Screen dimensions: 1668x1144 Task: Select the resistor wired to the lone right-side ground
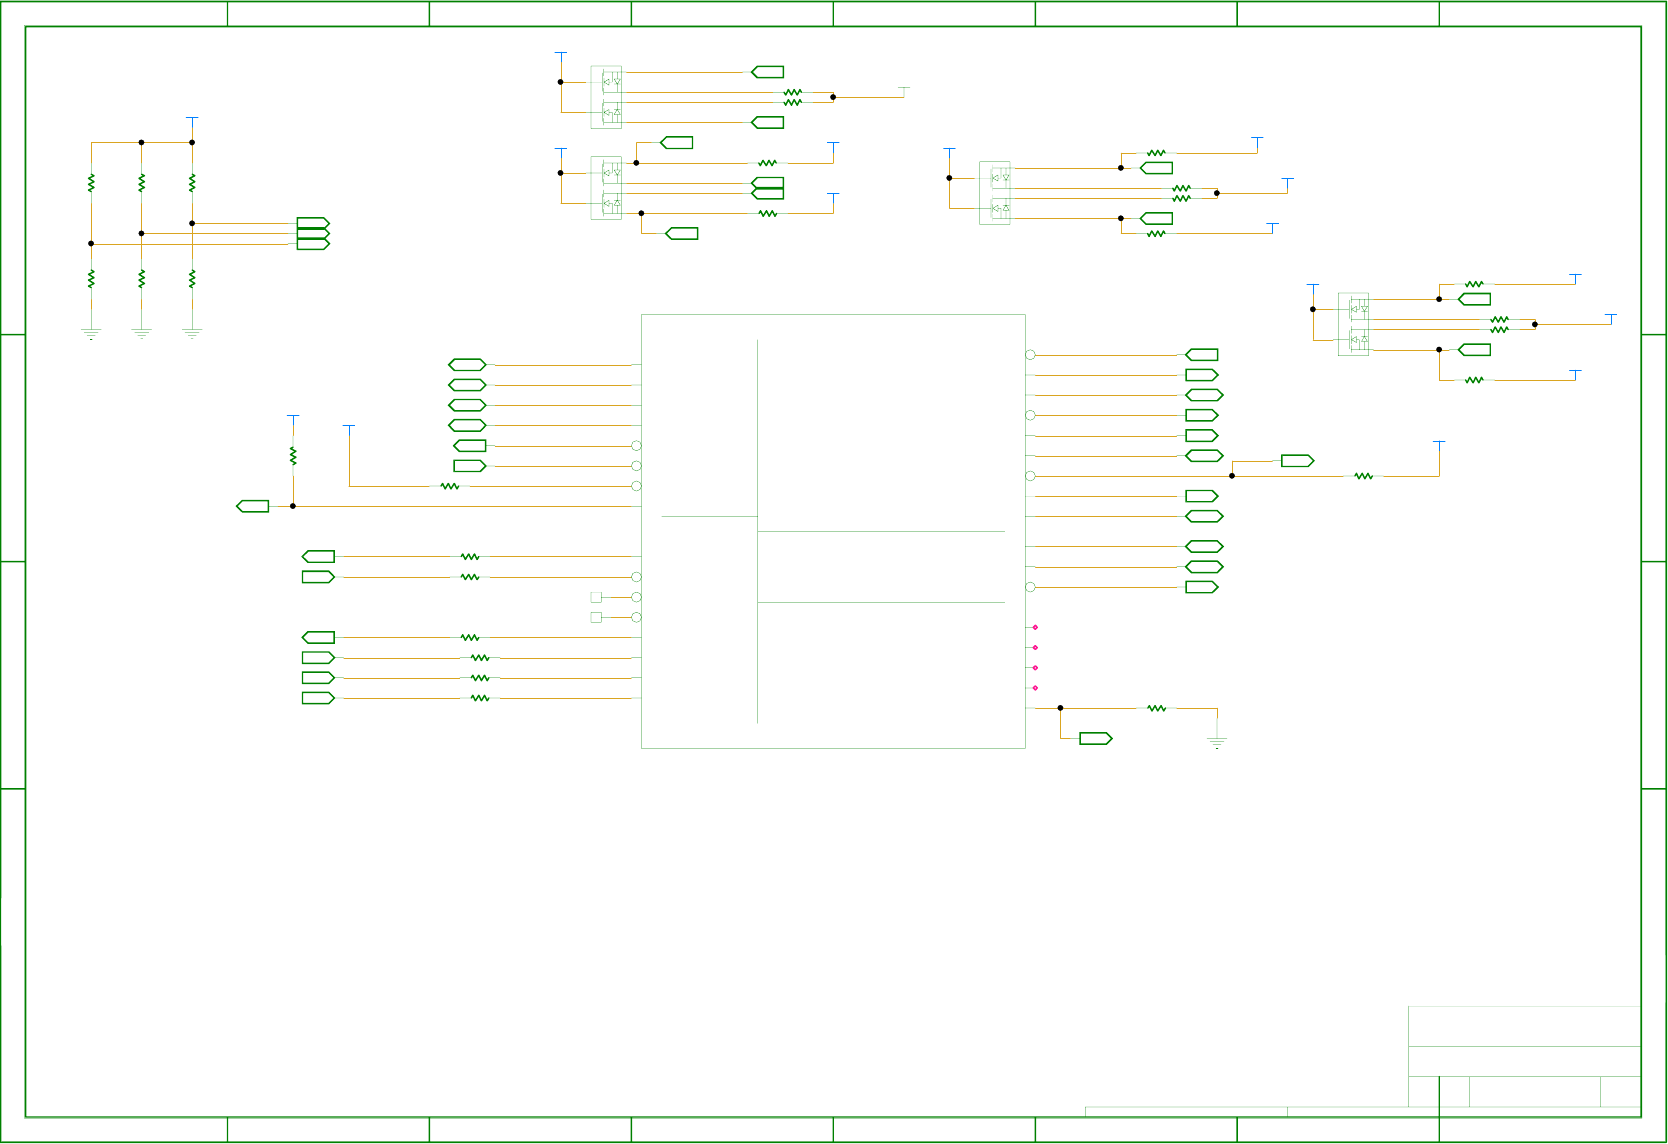coord(1157,708)
